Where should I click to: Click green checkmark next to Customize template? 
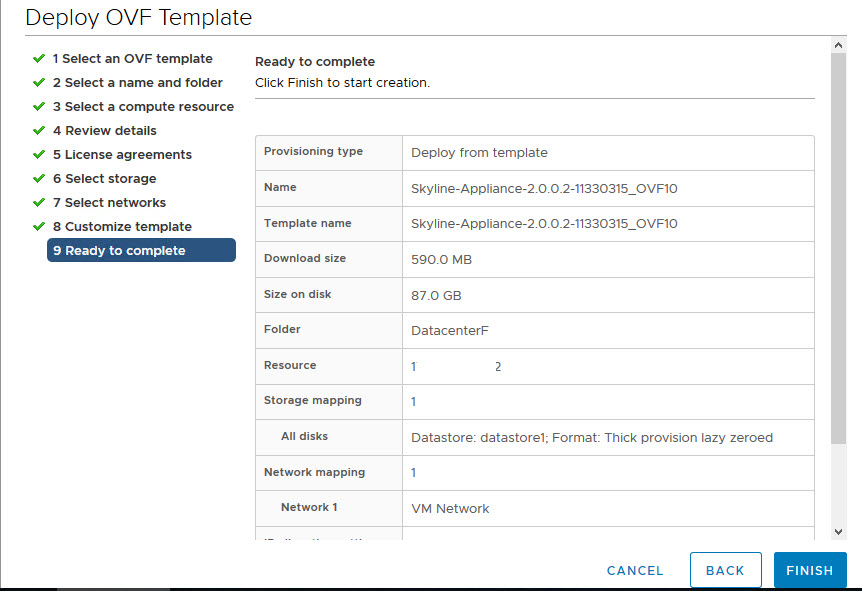pos(39,227)
